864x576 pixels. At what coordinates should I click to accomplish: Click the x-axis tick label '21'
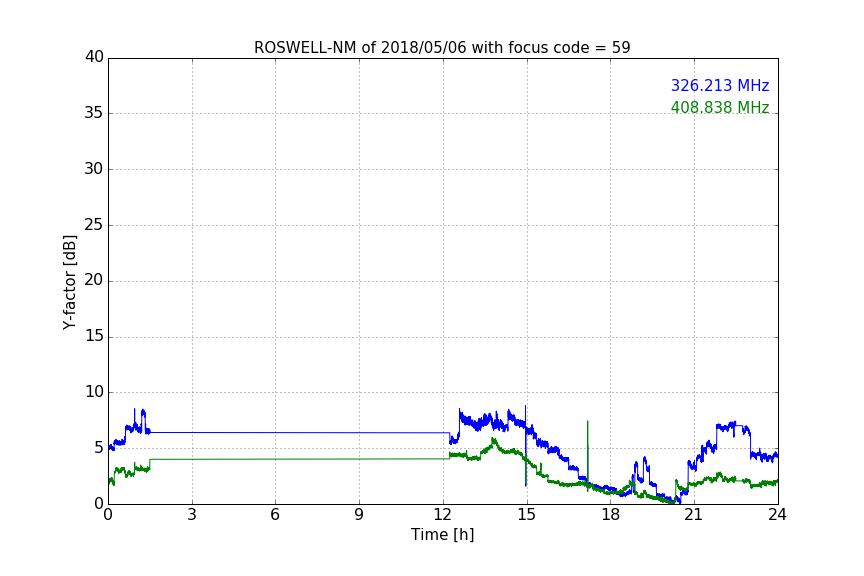click(694, 515)
